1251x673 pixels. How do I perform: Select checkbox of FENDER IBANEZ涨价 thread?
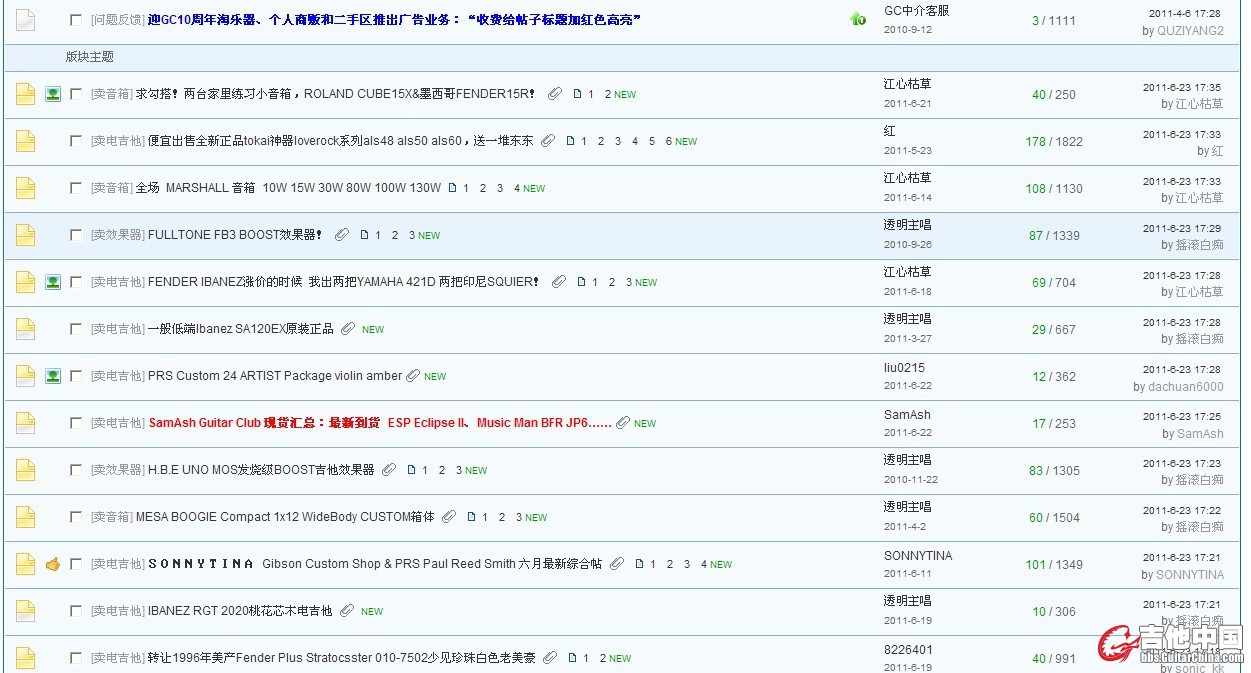pyautogui.click(x=76, y=282)
